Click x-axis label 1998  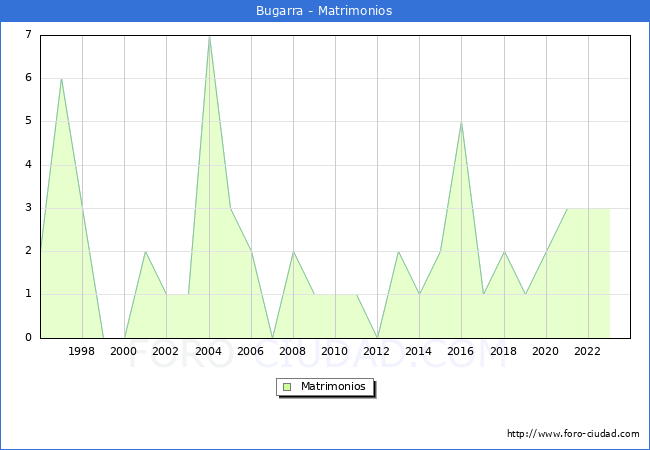pos(82,351)
